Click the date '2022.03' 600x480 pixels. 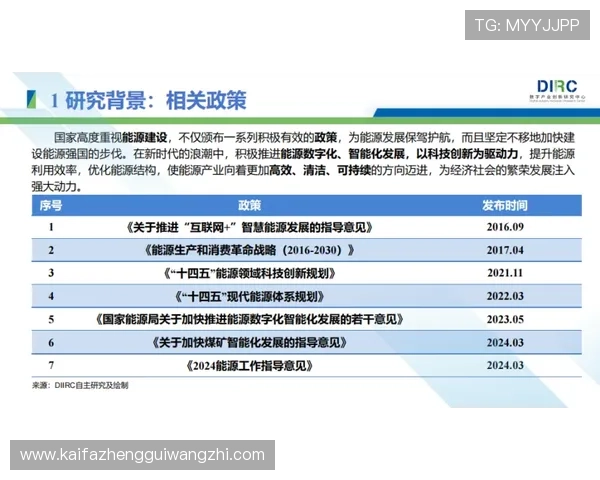coord(505,296)
